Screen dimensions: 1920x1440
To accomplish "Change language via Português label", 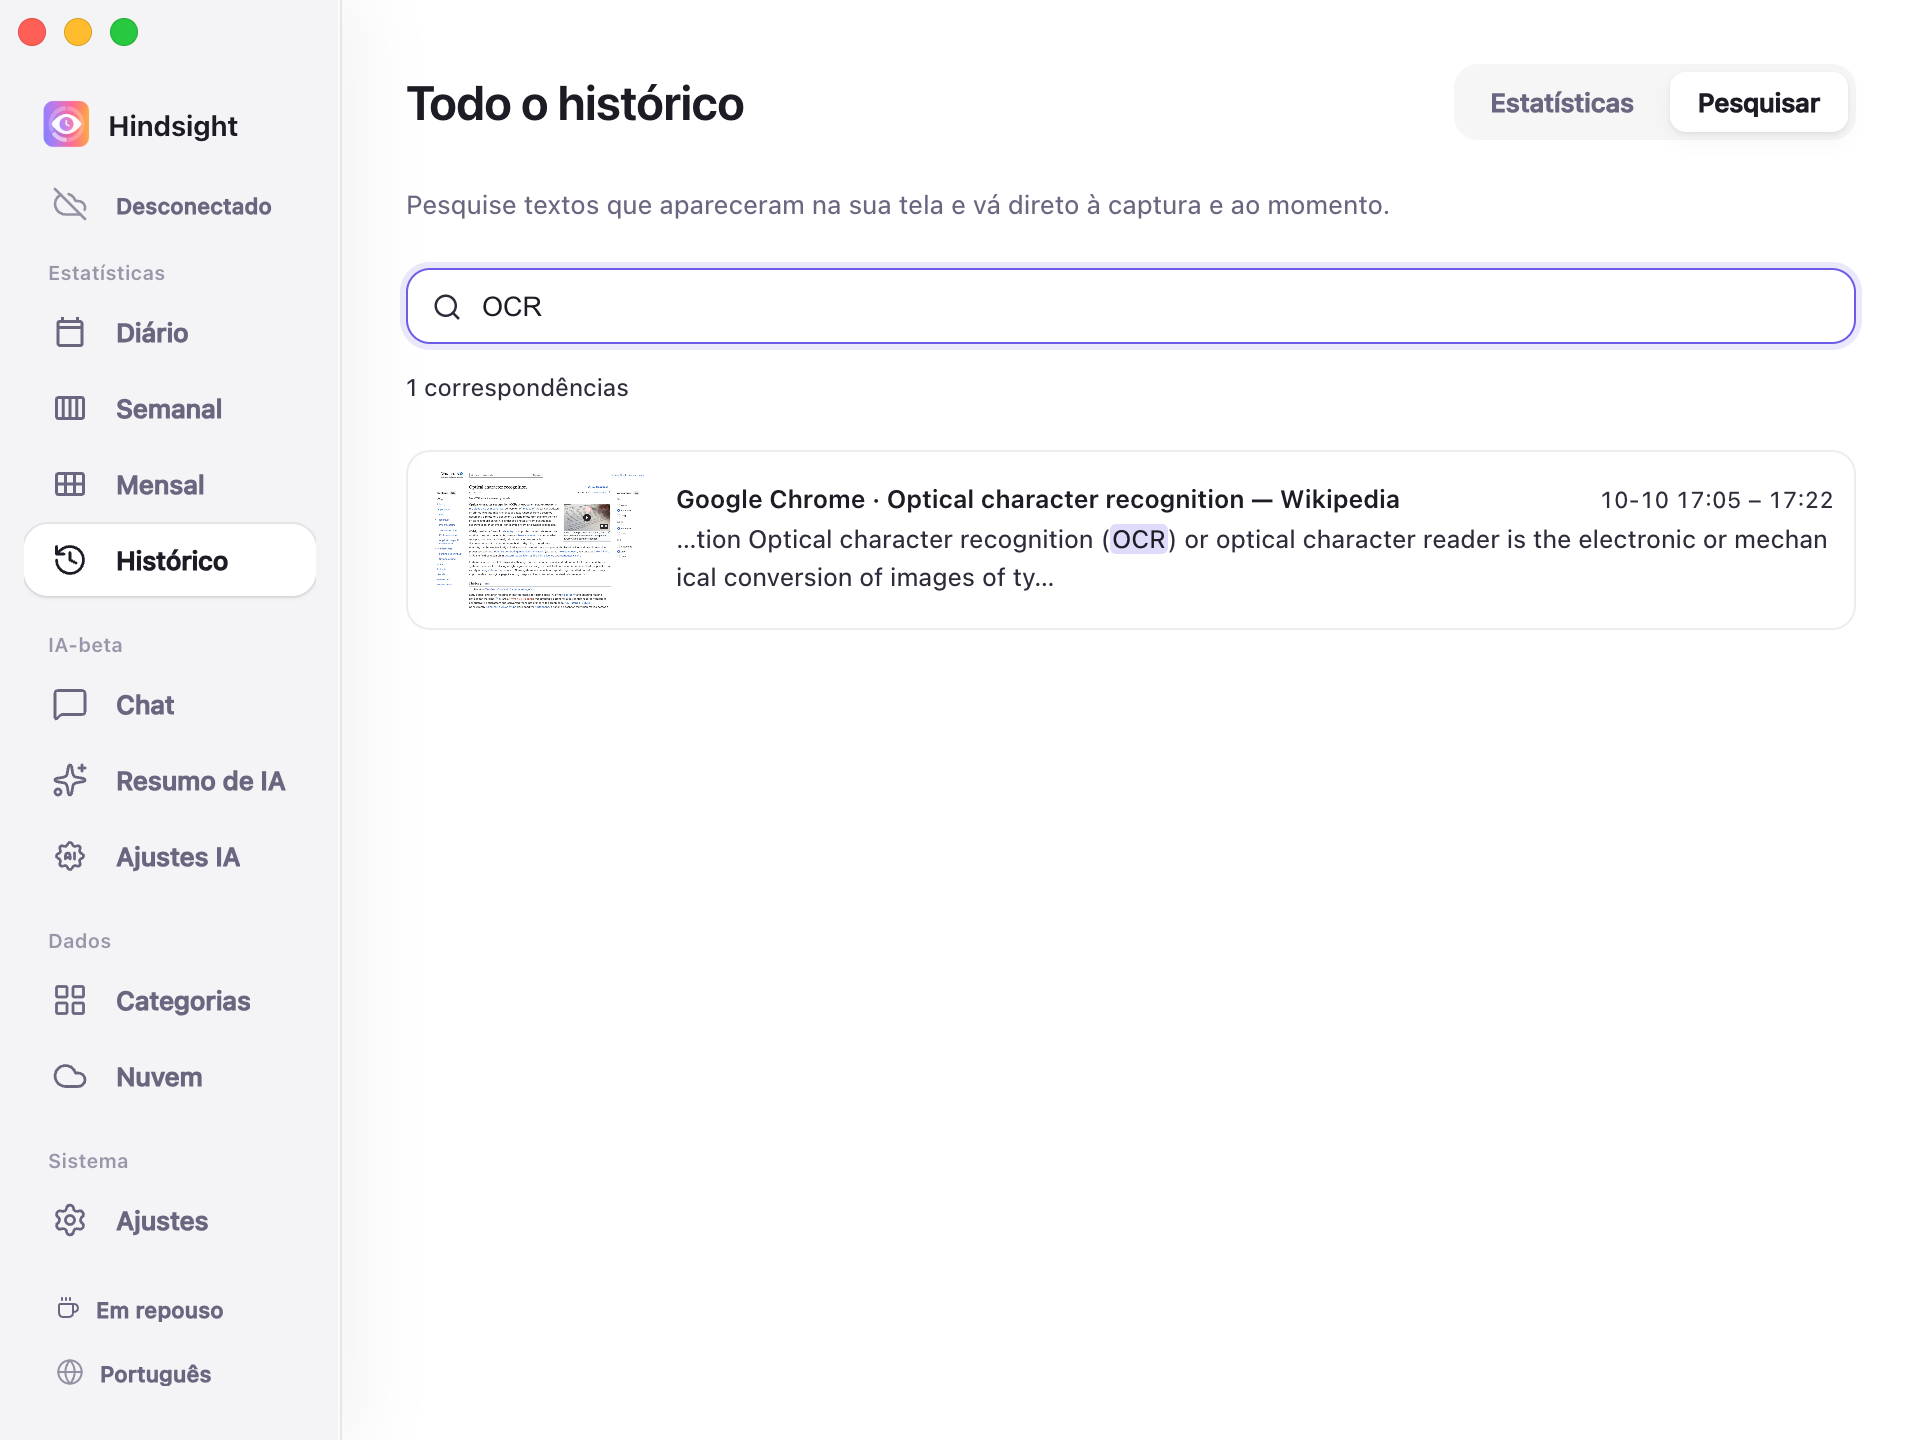I will 155,1374.
